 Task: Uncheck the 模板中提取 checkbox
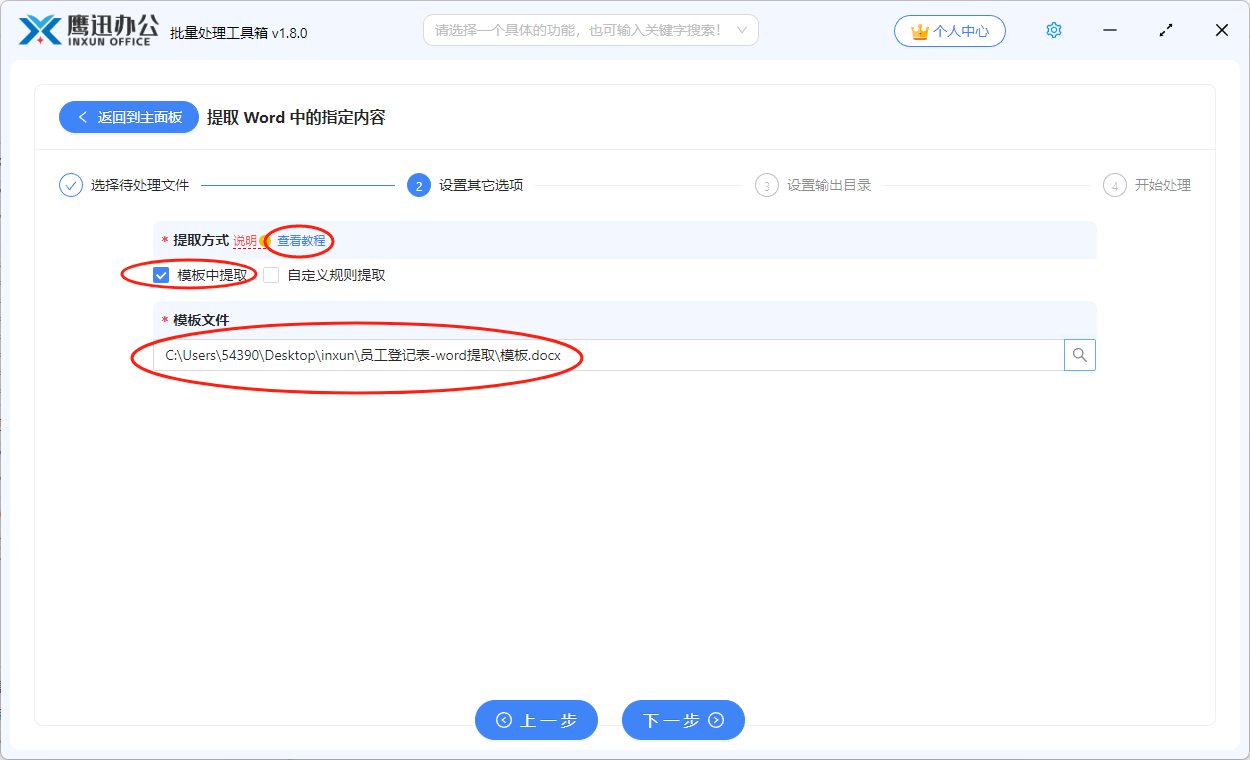pos(161,275)
